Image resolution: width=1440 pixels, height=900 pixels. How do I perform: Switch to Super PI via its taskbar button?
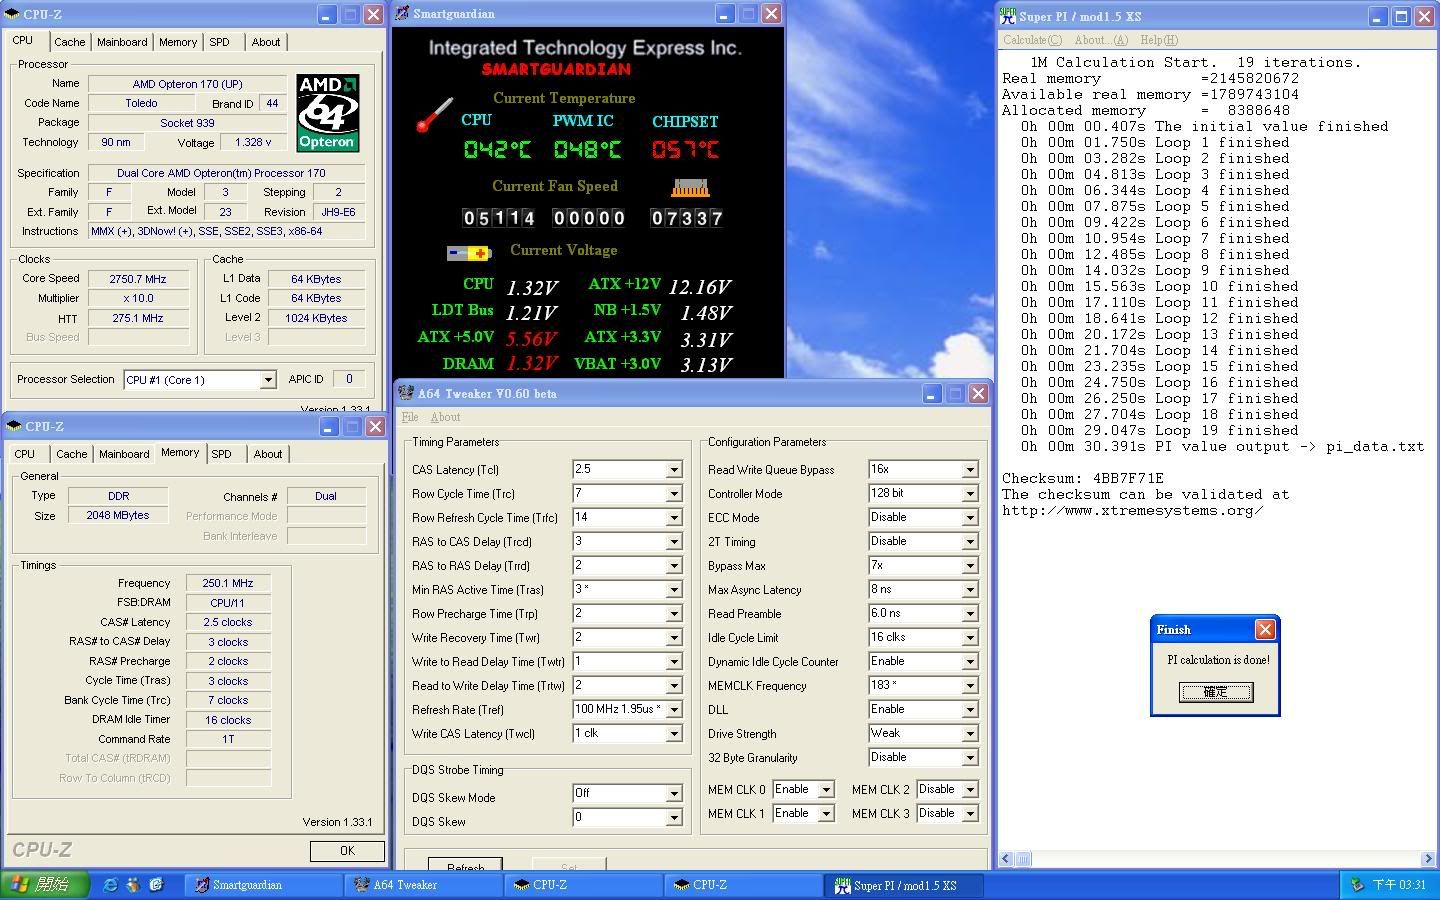click(903, 885)
